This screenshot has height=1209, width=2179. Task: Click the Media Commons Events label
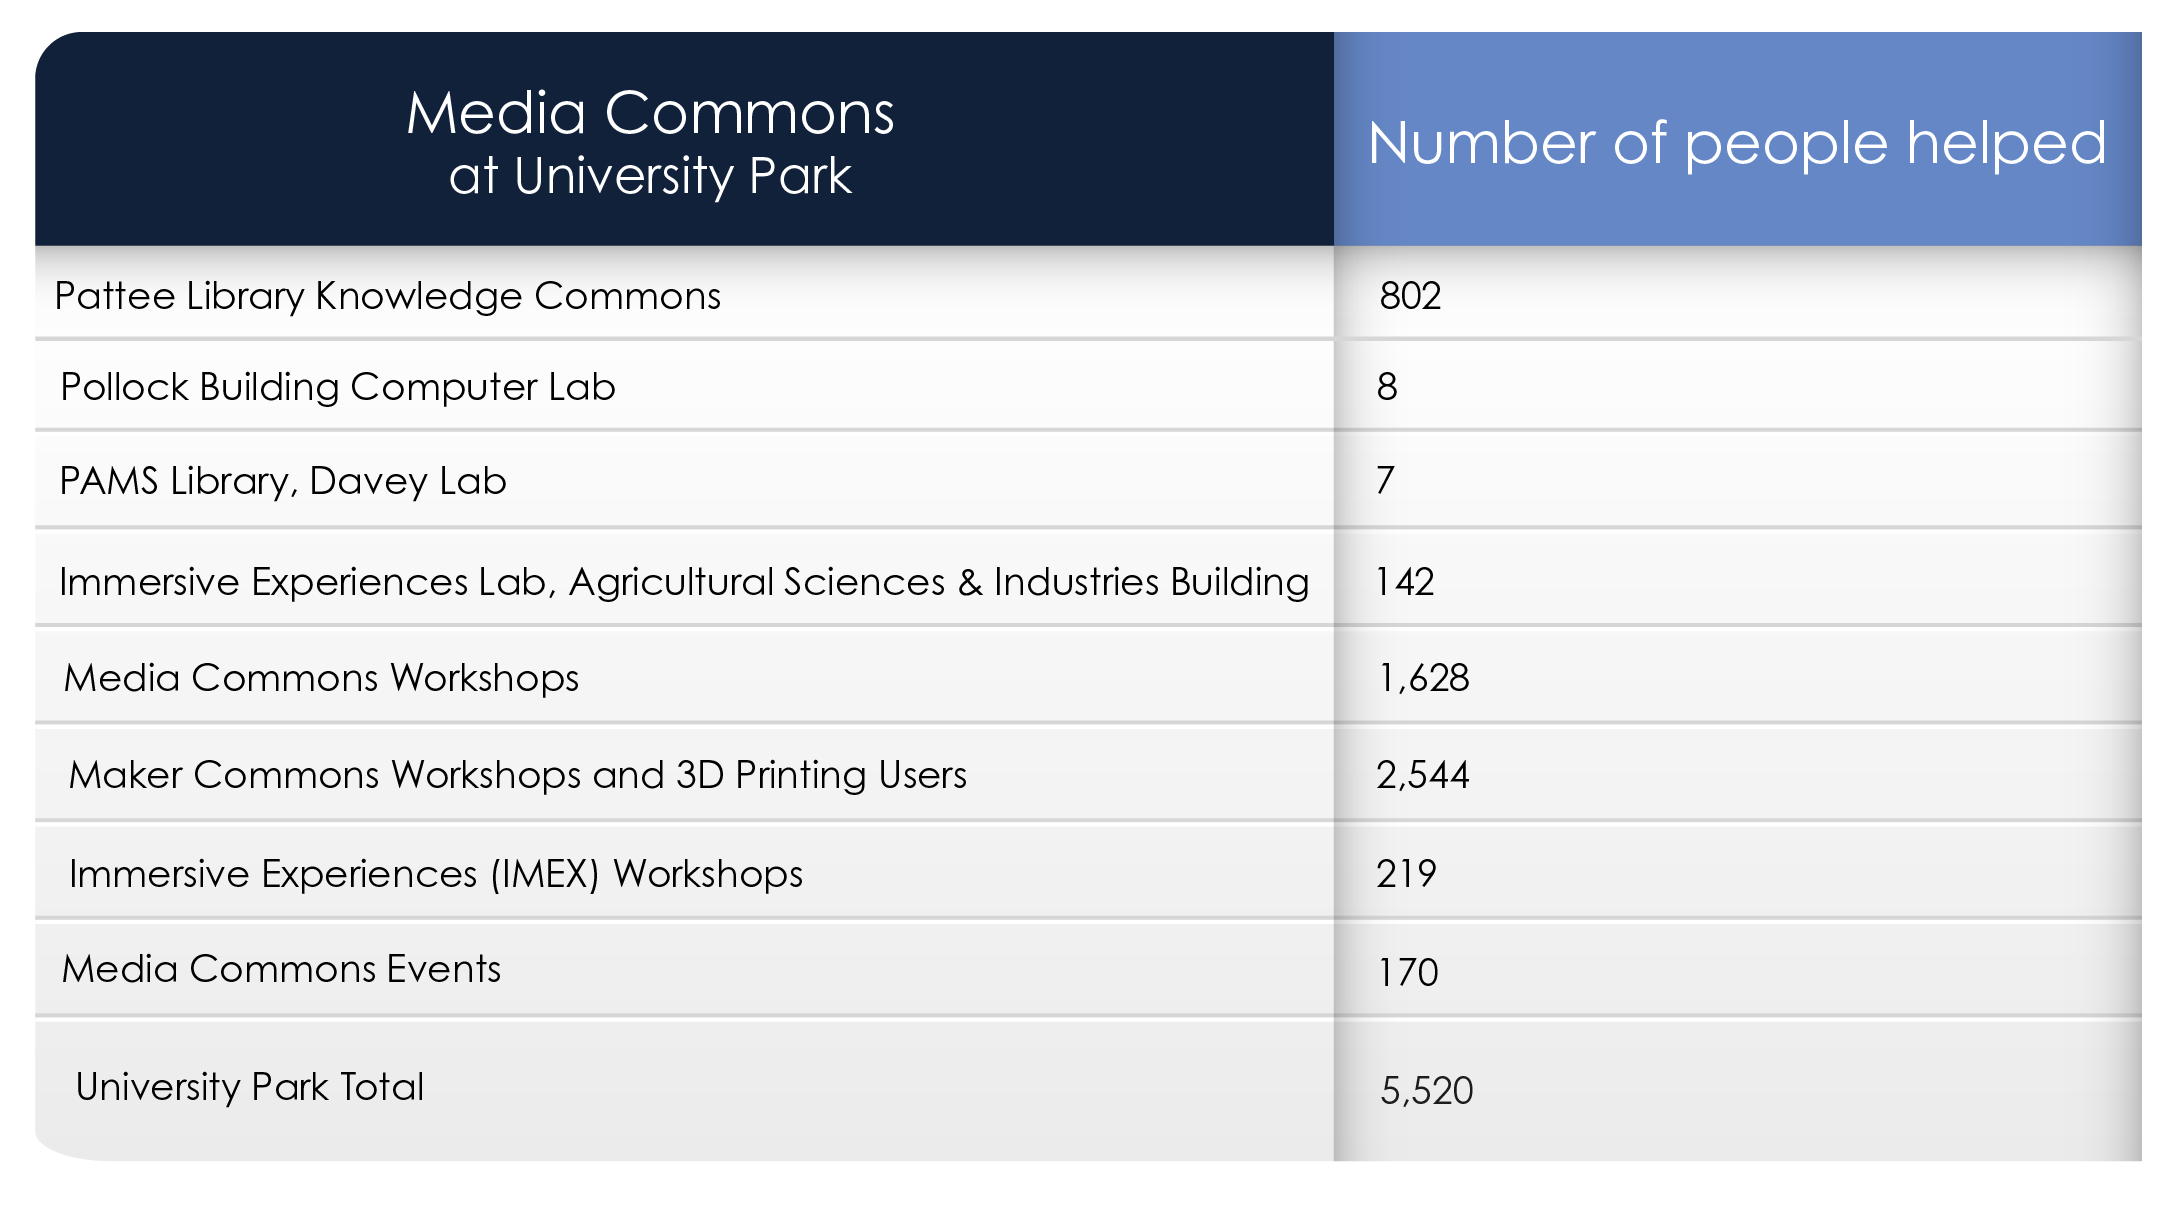281,969
